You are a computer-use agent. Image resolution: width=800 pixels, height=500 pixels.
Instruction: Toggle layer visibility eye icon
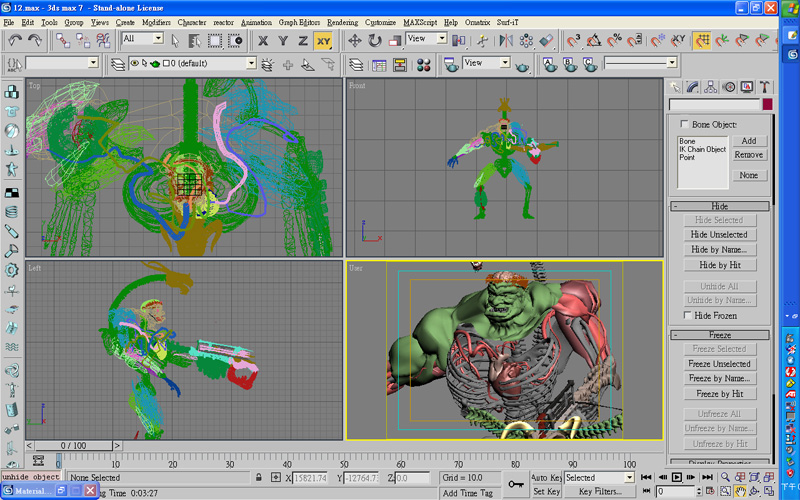coord(134,63)
